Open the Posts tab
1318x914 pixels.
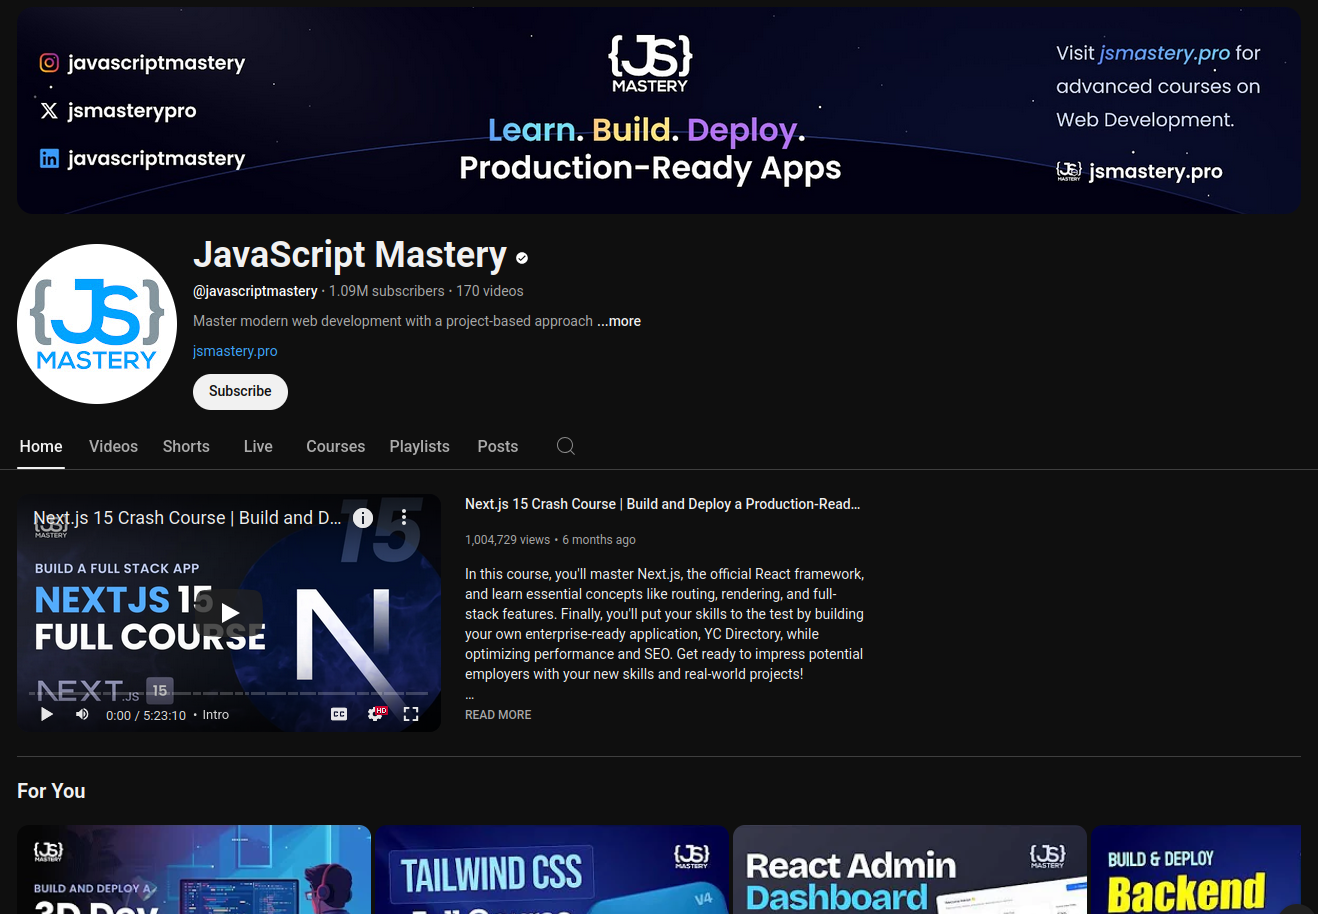(497, 446)
